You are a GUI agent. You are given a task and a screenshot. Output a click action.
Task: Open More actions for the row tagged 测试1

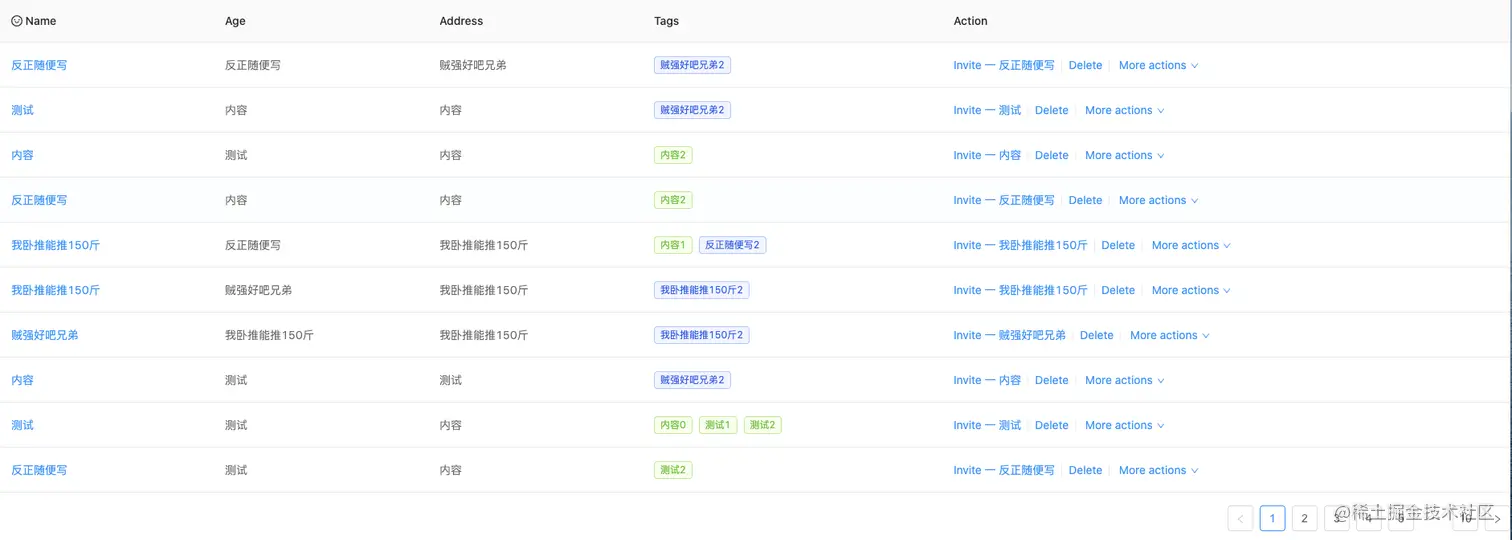[1124, 425]
